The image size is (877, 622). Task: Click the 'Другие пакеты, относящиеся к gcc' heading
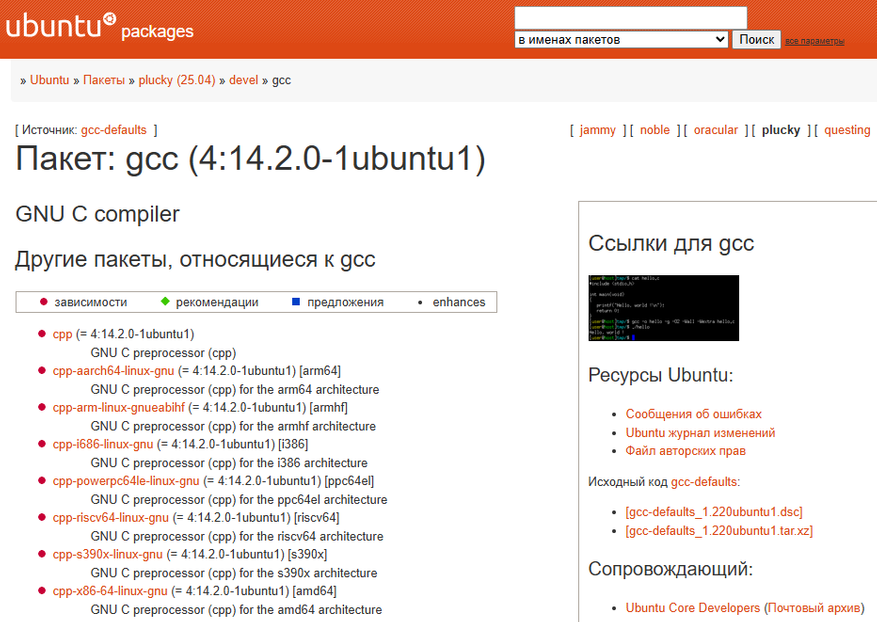pyautogui.click(x=195, y=260)
